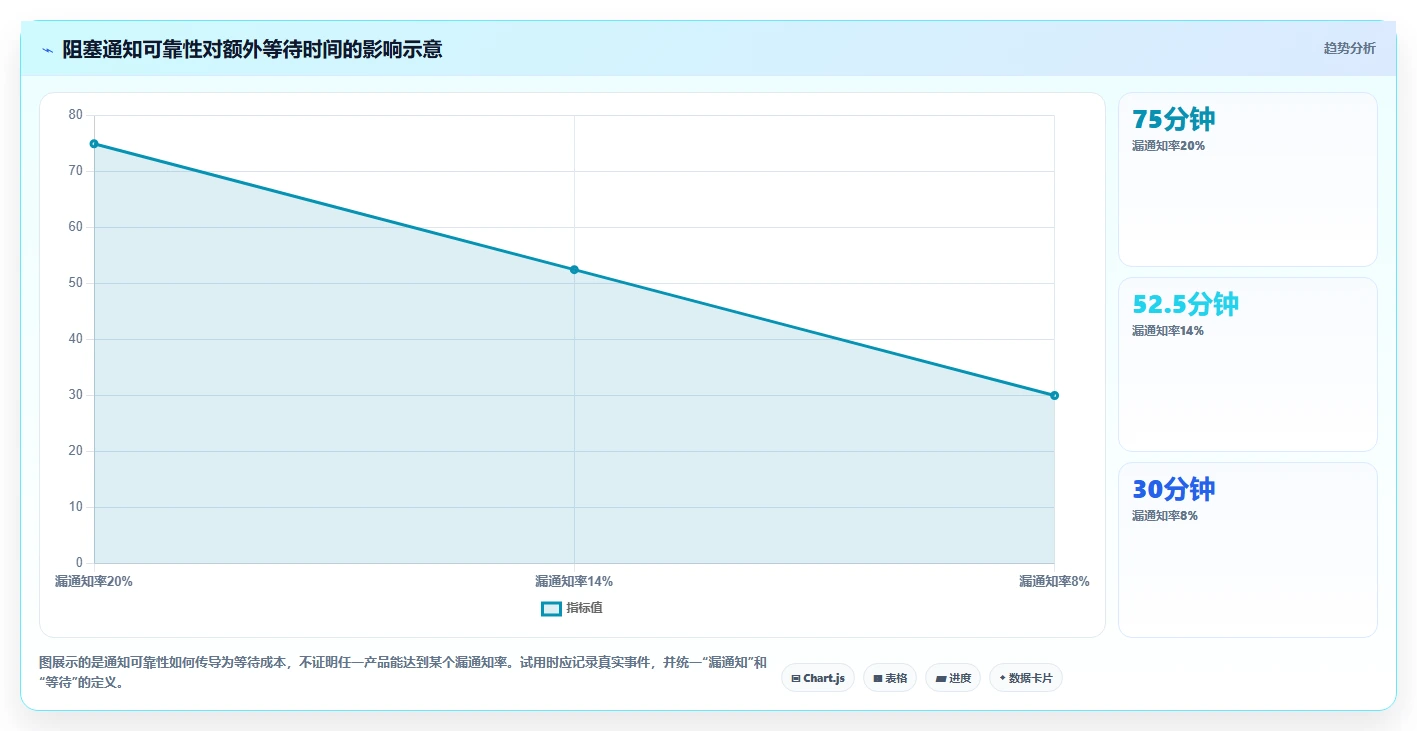Select the data point at 漏通知率20%
Image resolution: width=1417 pixels, height=731 pixels.
94,144
